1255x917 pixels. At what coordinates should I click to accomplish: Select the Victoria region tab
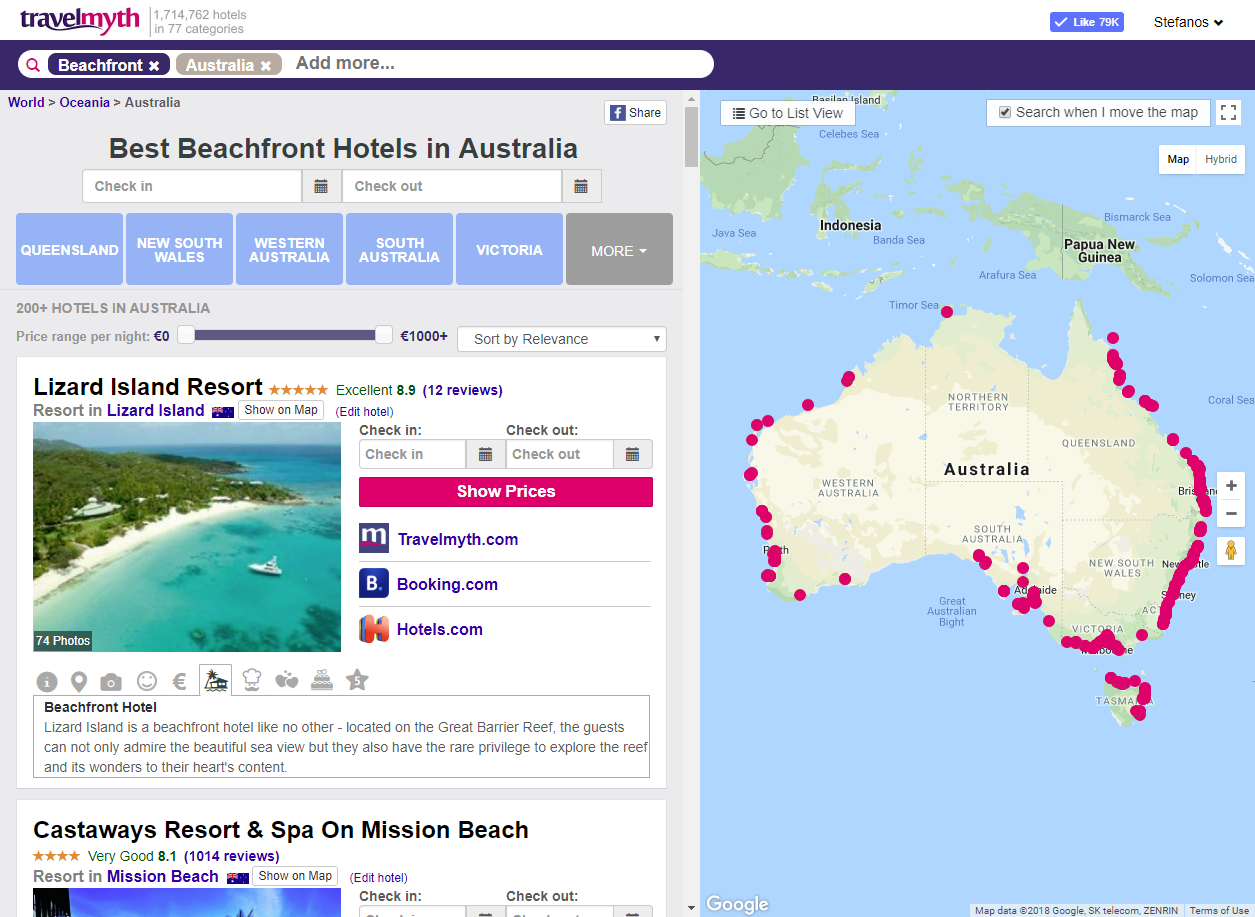[x=509, y=249]
